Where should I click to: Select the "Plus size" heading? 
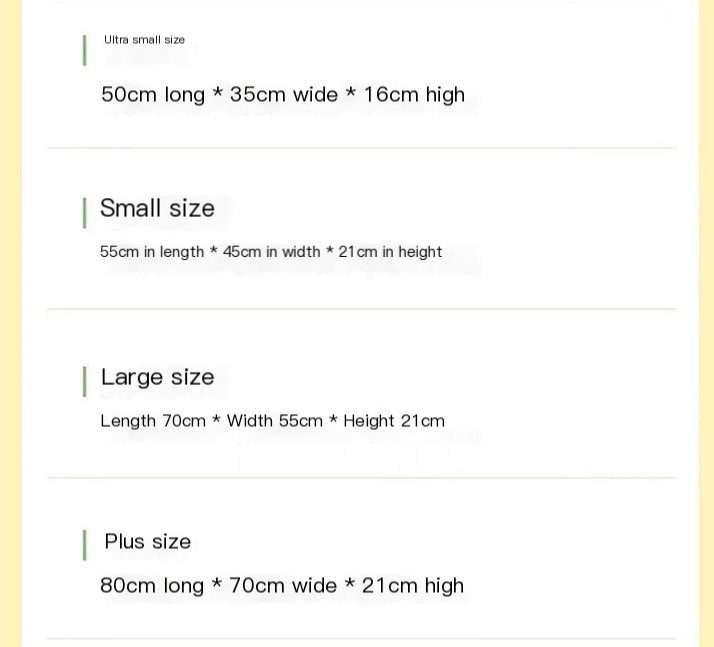click(x=147, y=541)
